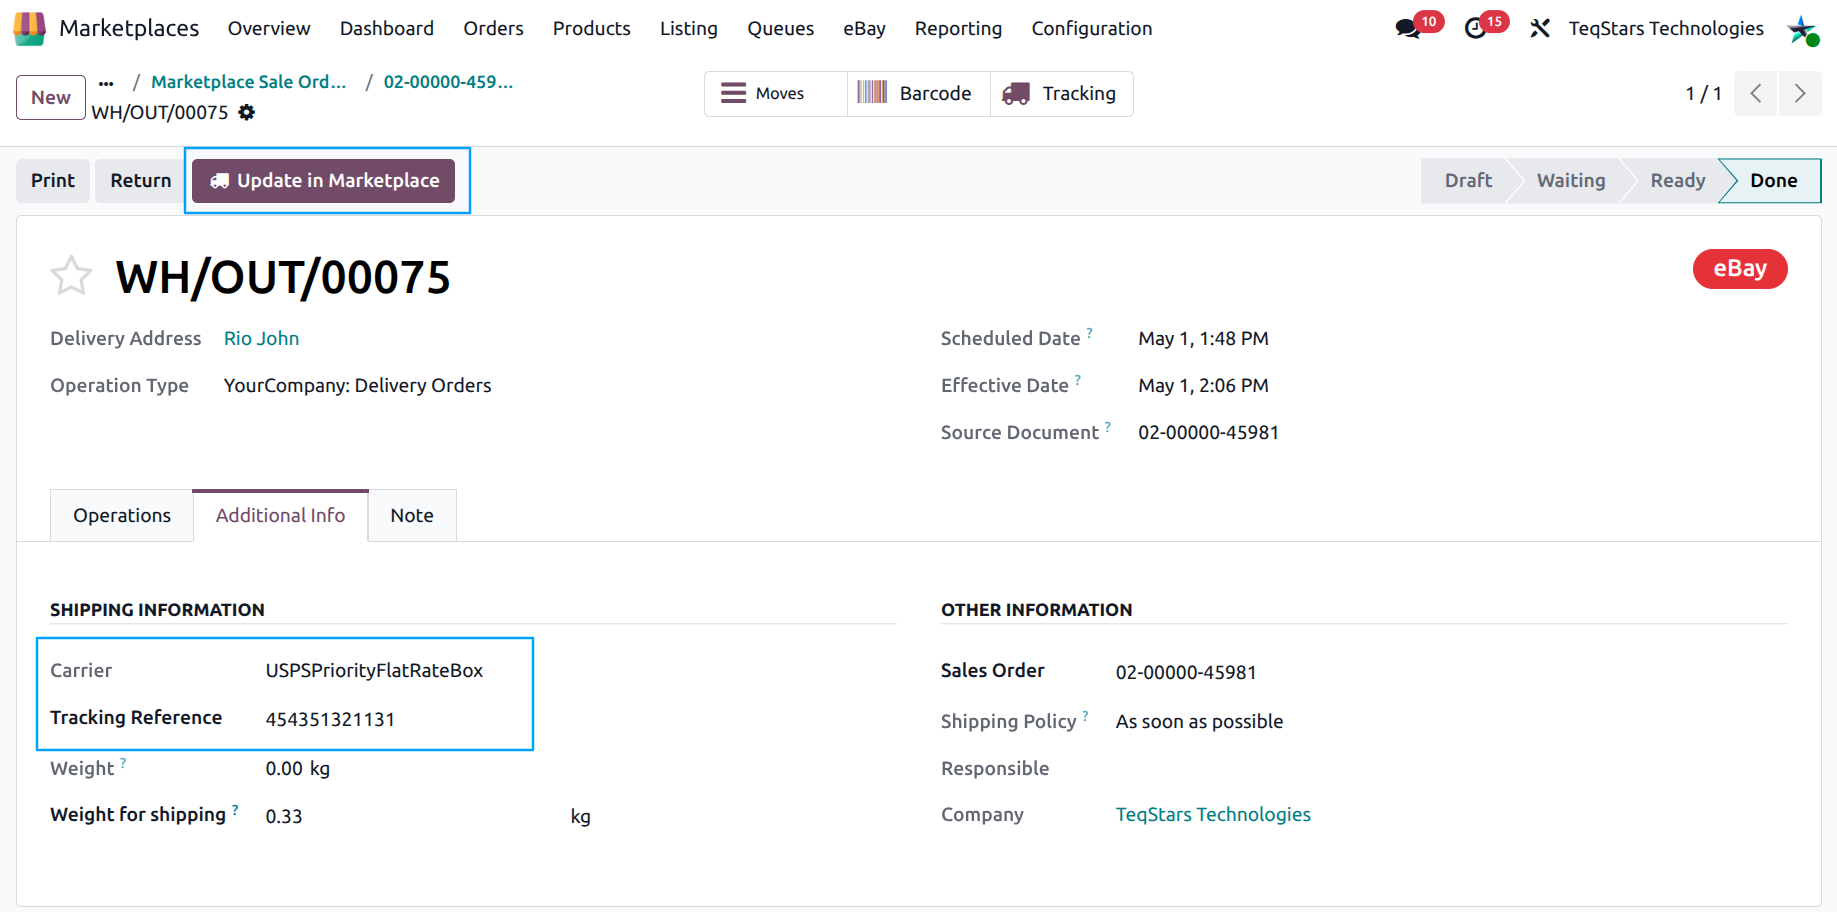Click the Source Document value 02-00000-45981
Screen dimensions: 1837x912
pos(1208,433)
